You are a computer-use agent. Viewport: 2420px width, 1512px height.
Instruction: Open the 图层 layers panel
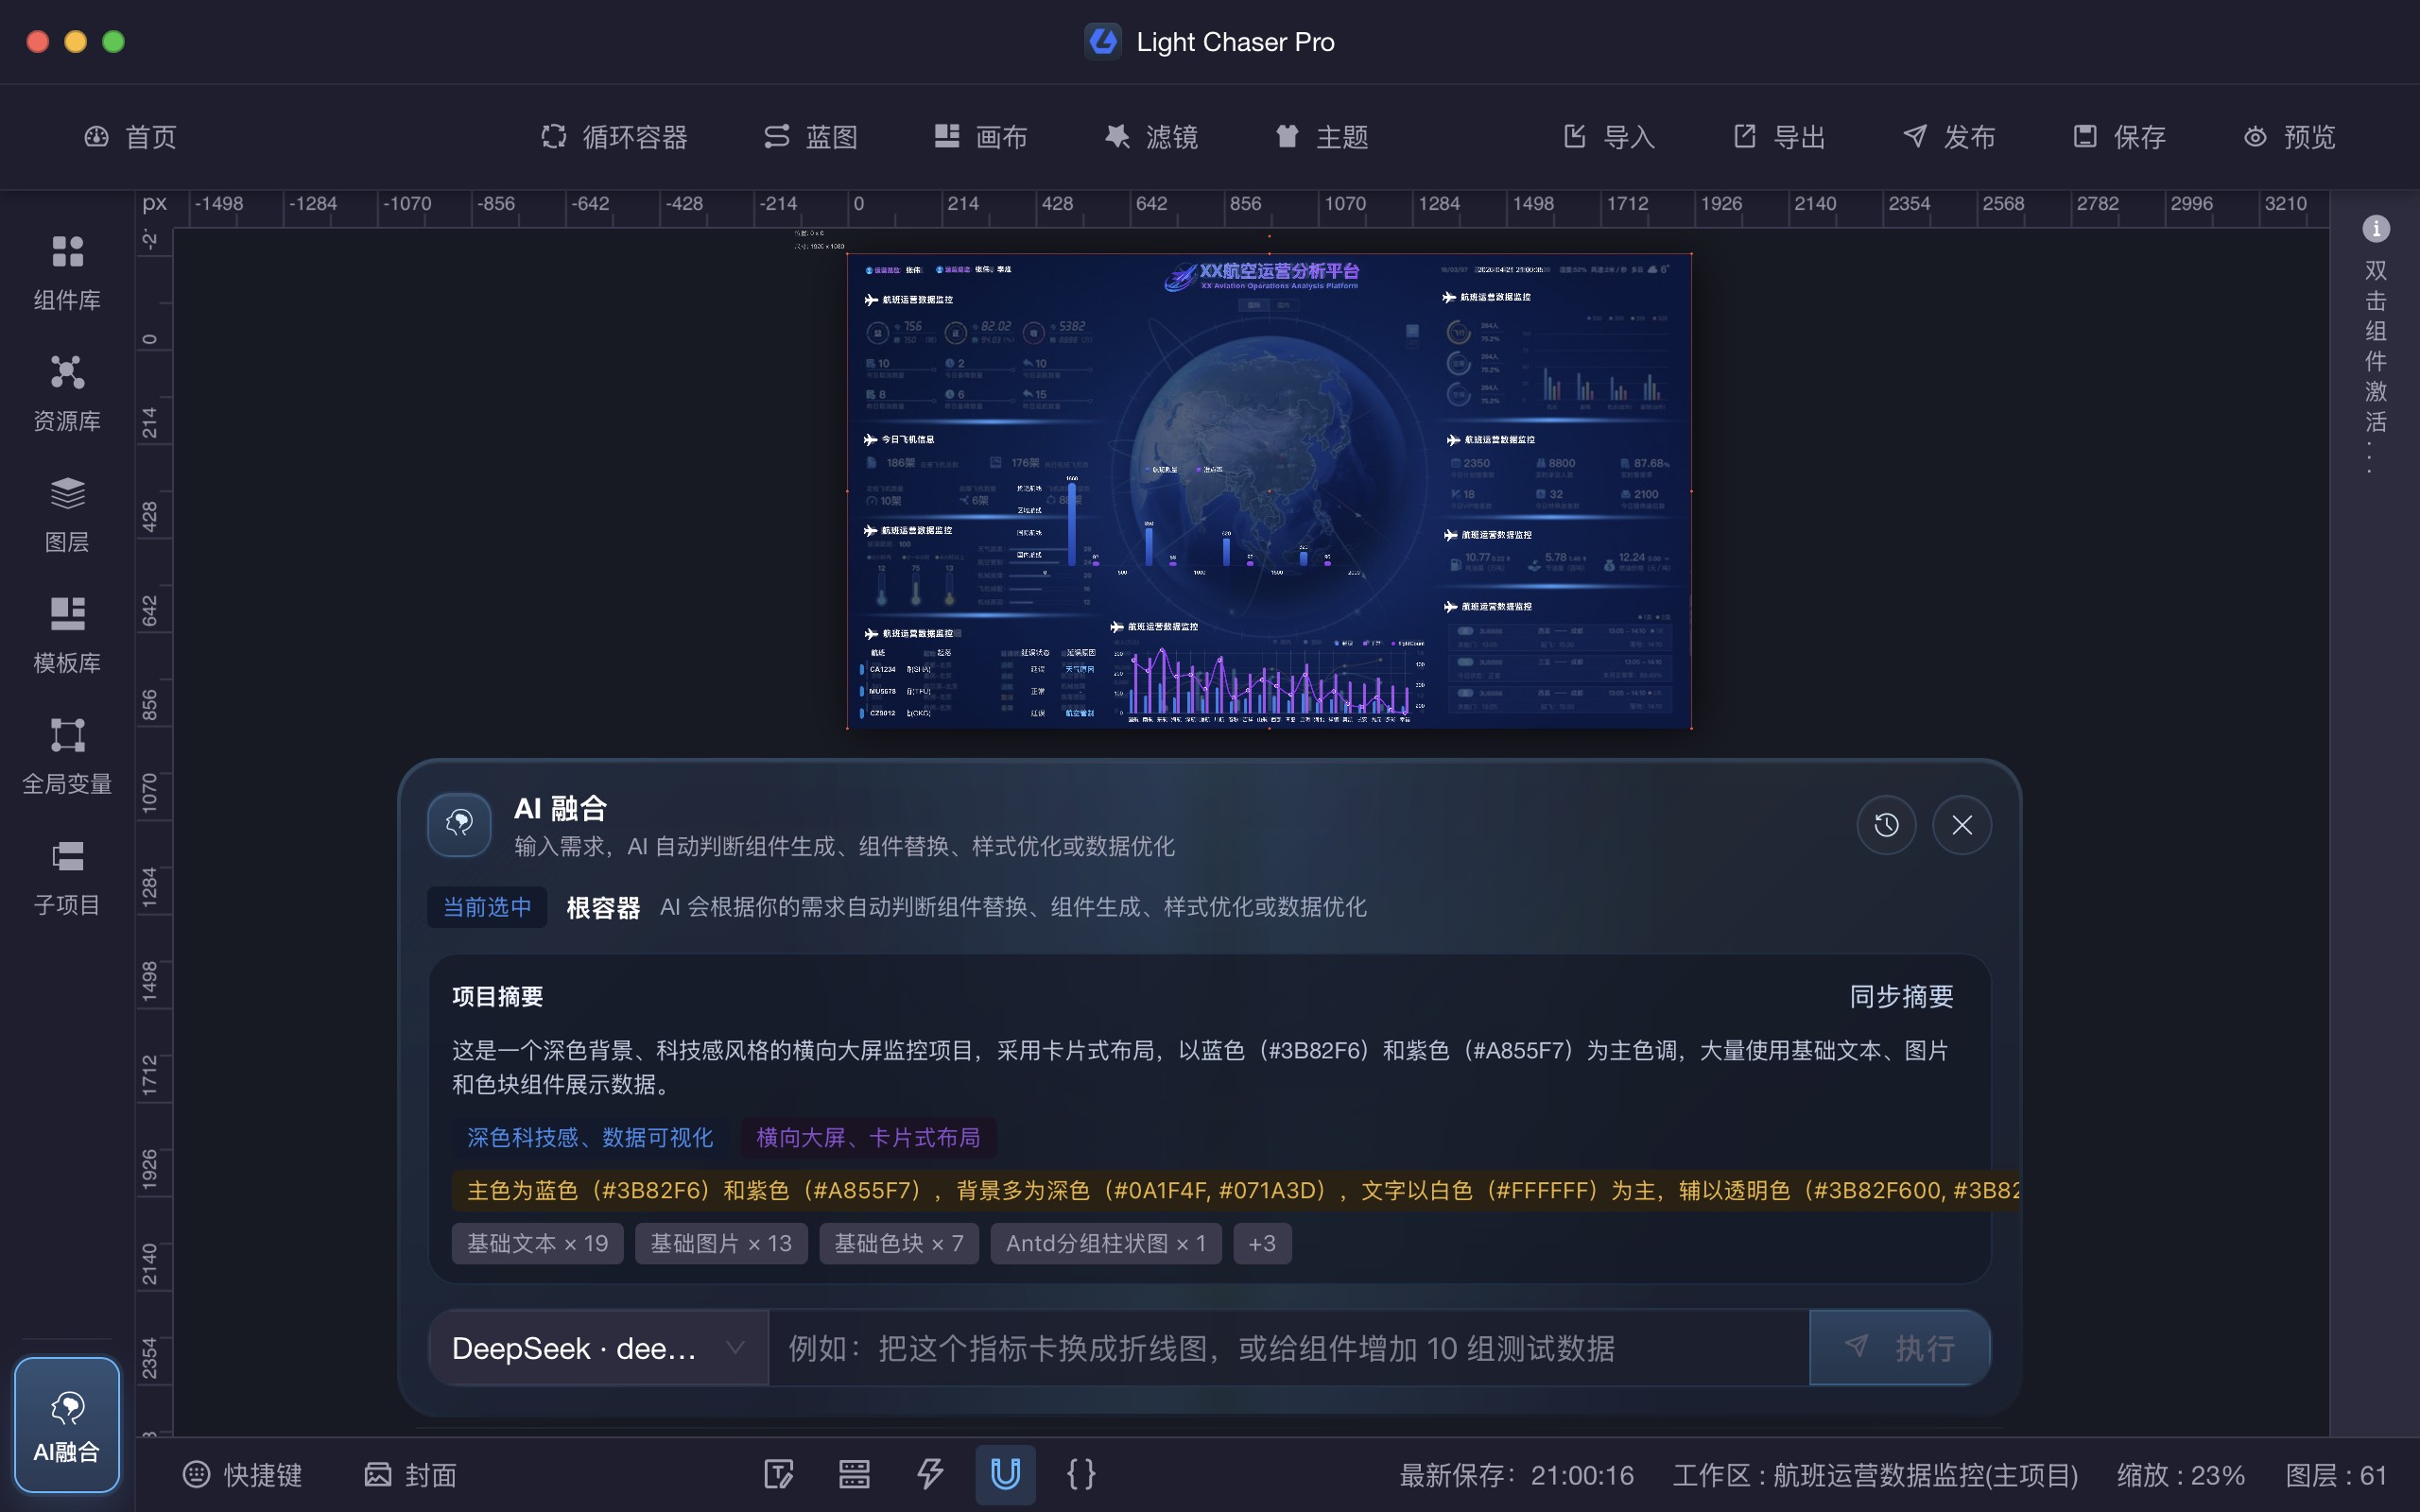pos(67,514)
